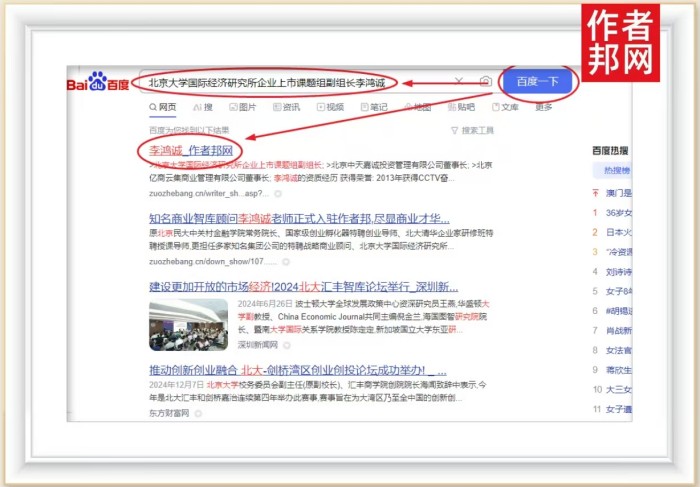Click the forum conference thumbnail image

click(188, 324)
